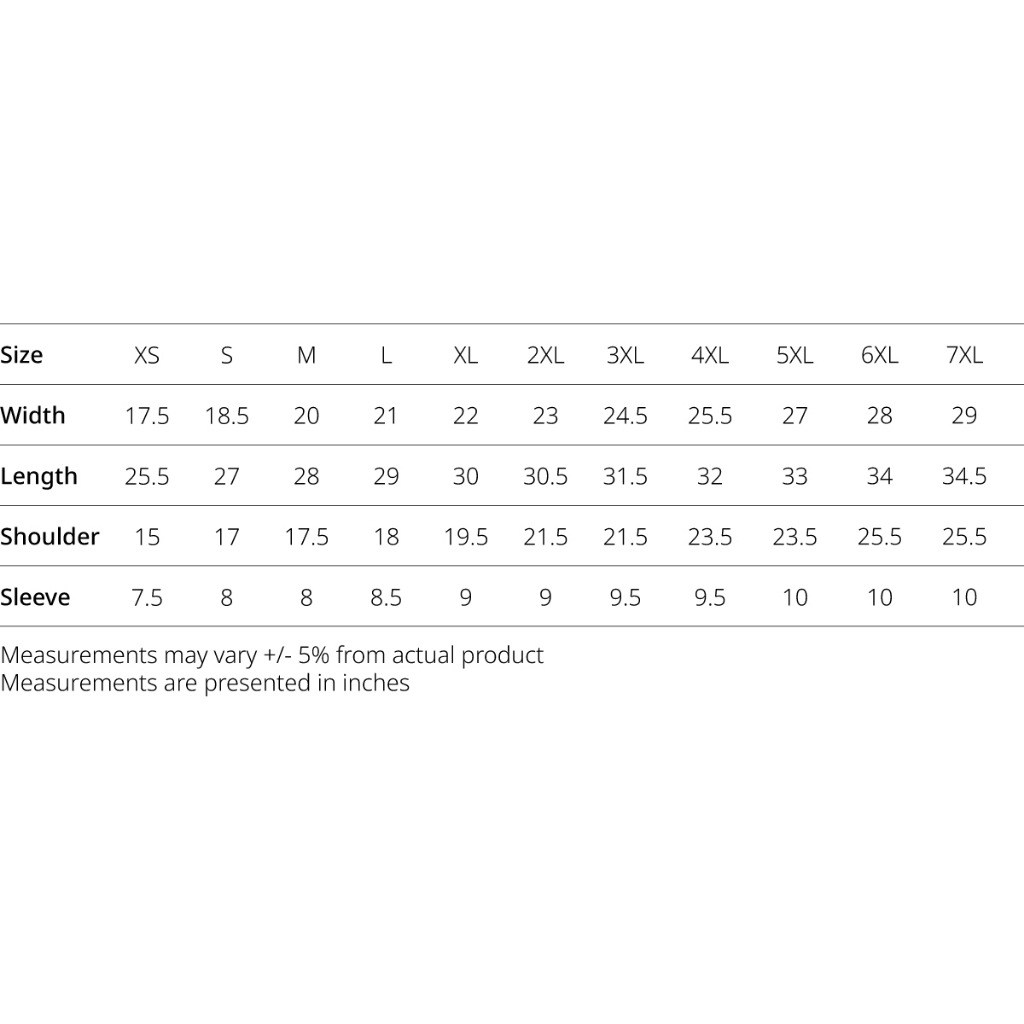
Task: Select the Length row label
Action: [x=39, y=476]
